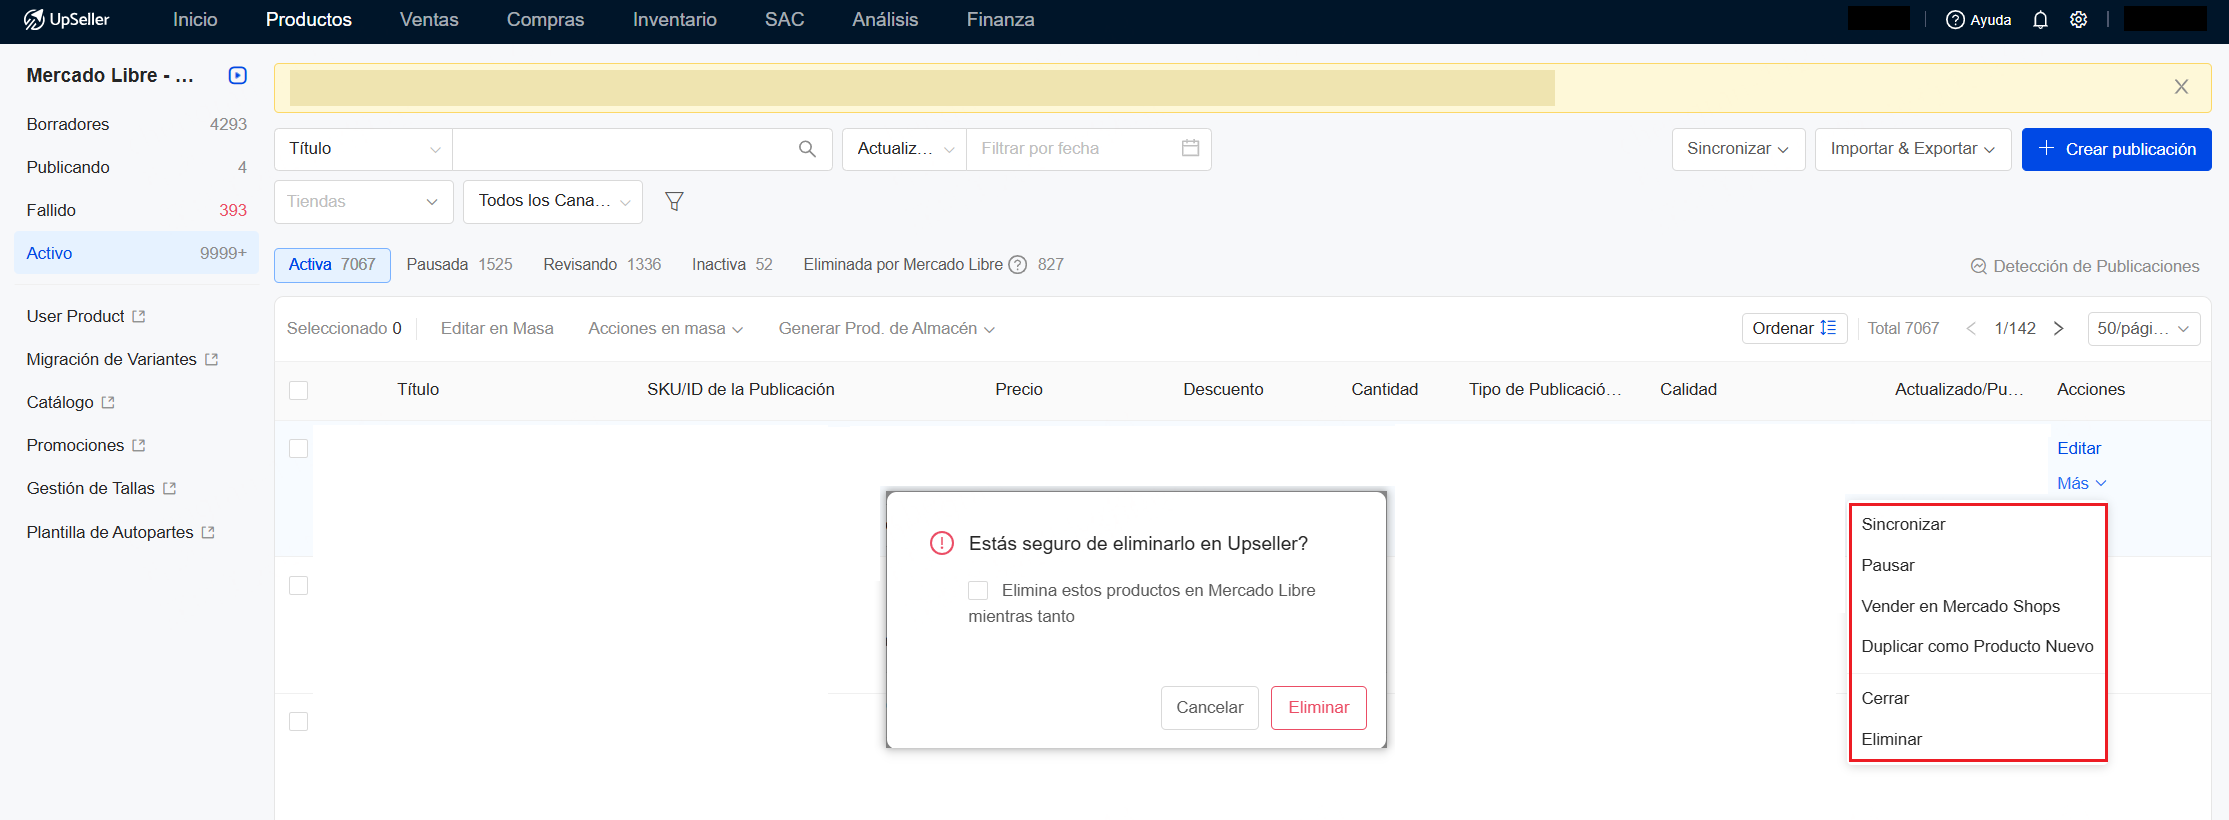Open the calendar date picker icon
Viewport: 2229px width, 820px height.
[x=1190, y=148]
